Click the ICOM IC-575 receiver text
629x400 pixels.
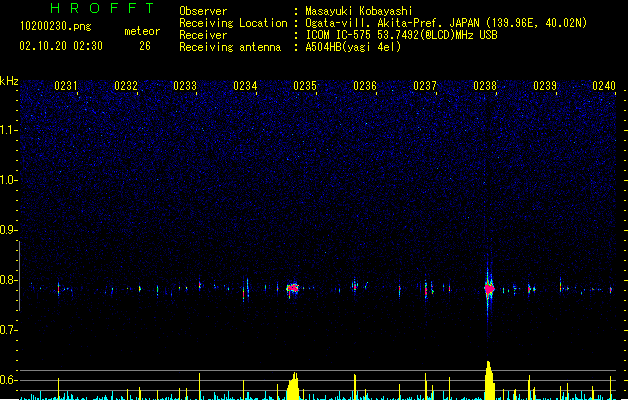[x=401, y=35]
